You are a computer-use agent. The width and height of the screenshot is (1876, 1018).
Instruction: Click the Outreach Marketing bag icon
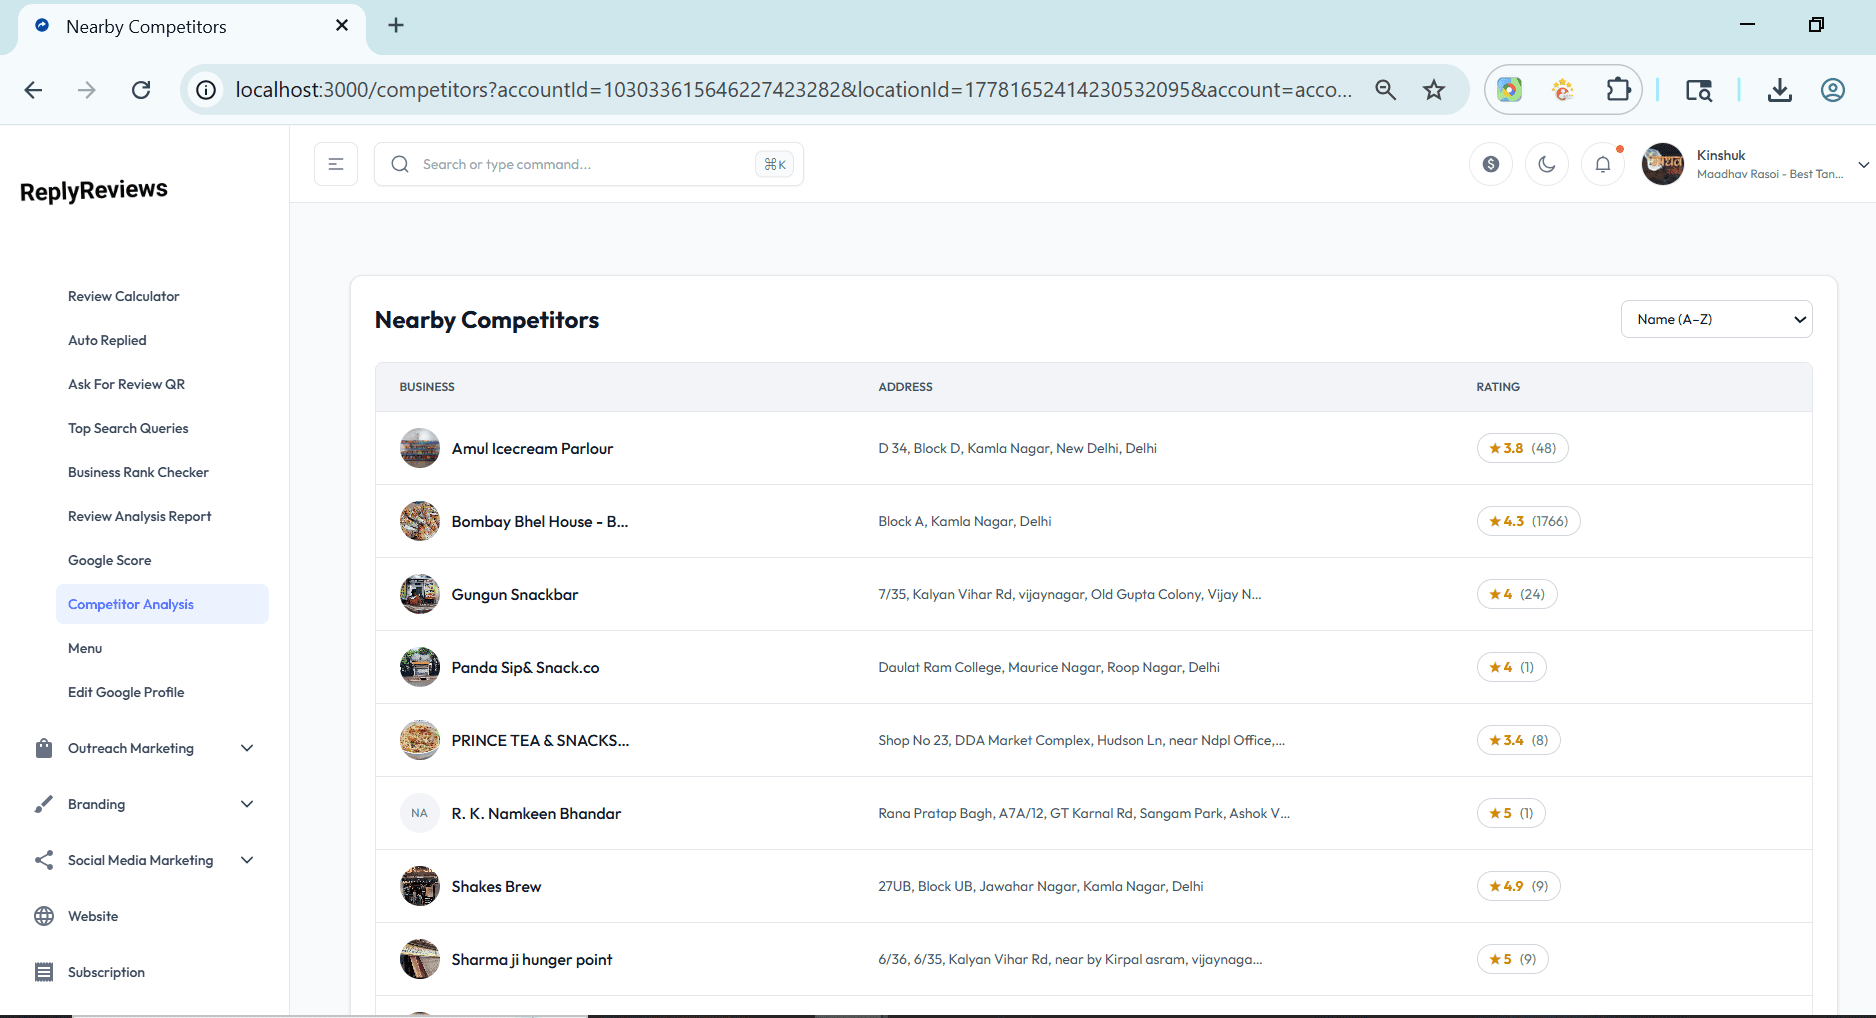coord(44,748)
